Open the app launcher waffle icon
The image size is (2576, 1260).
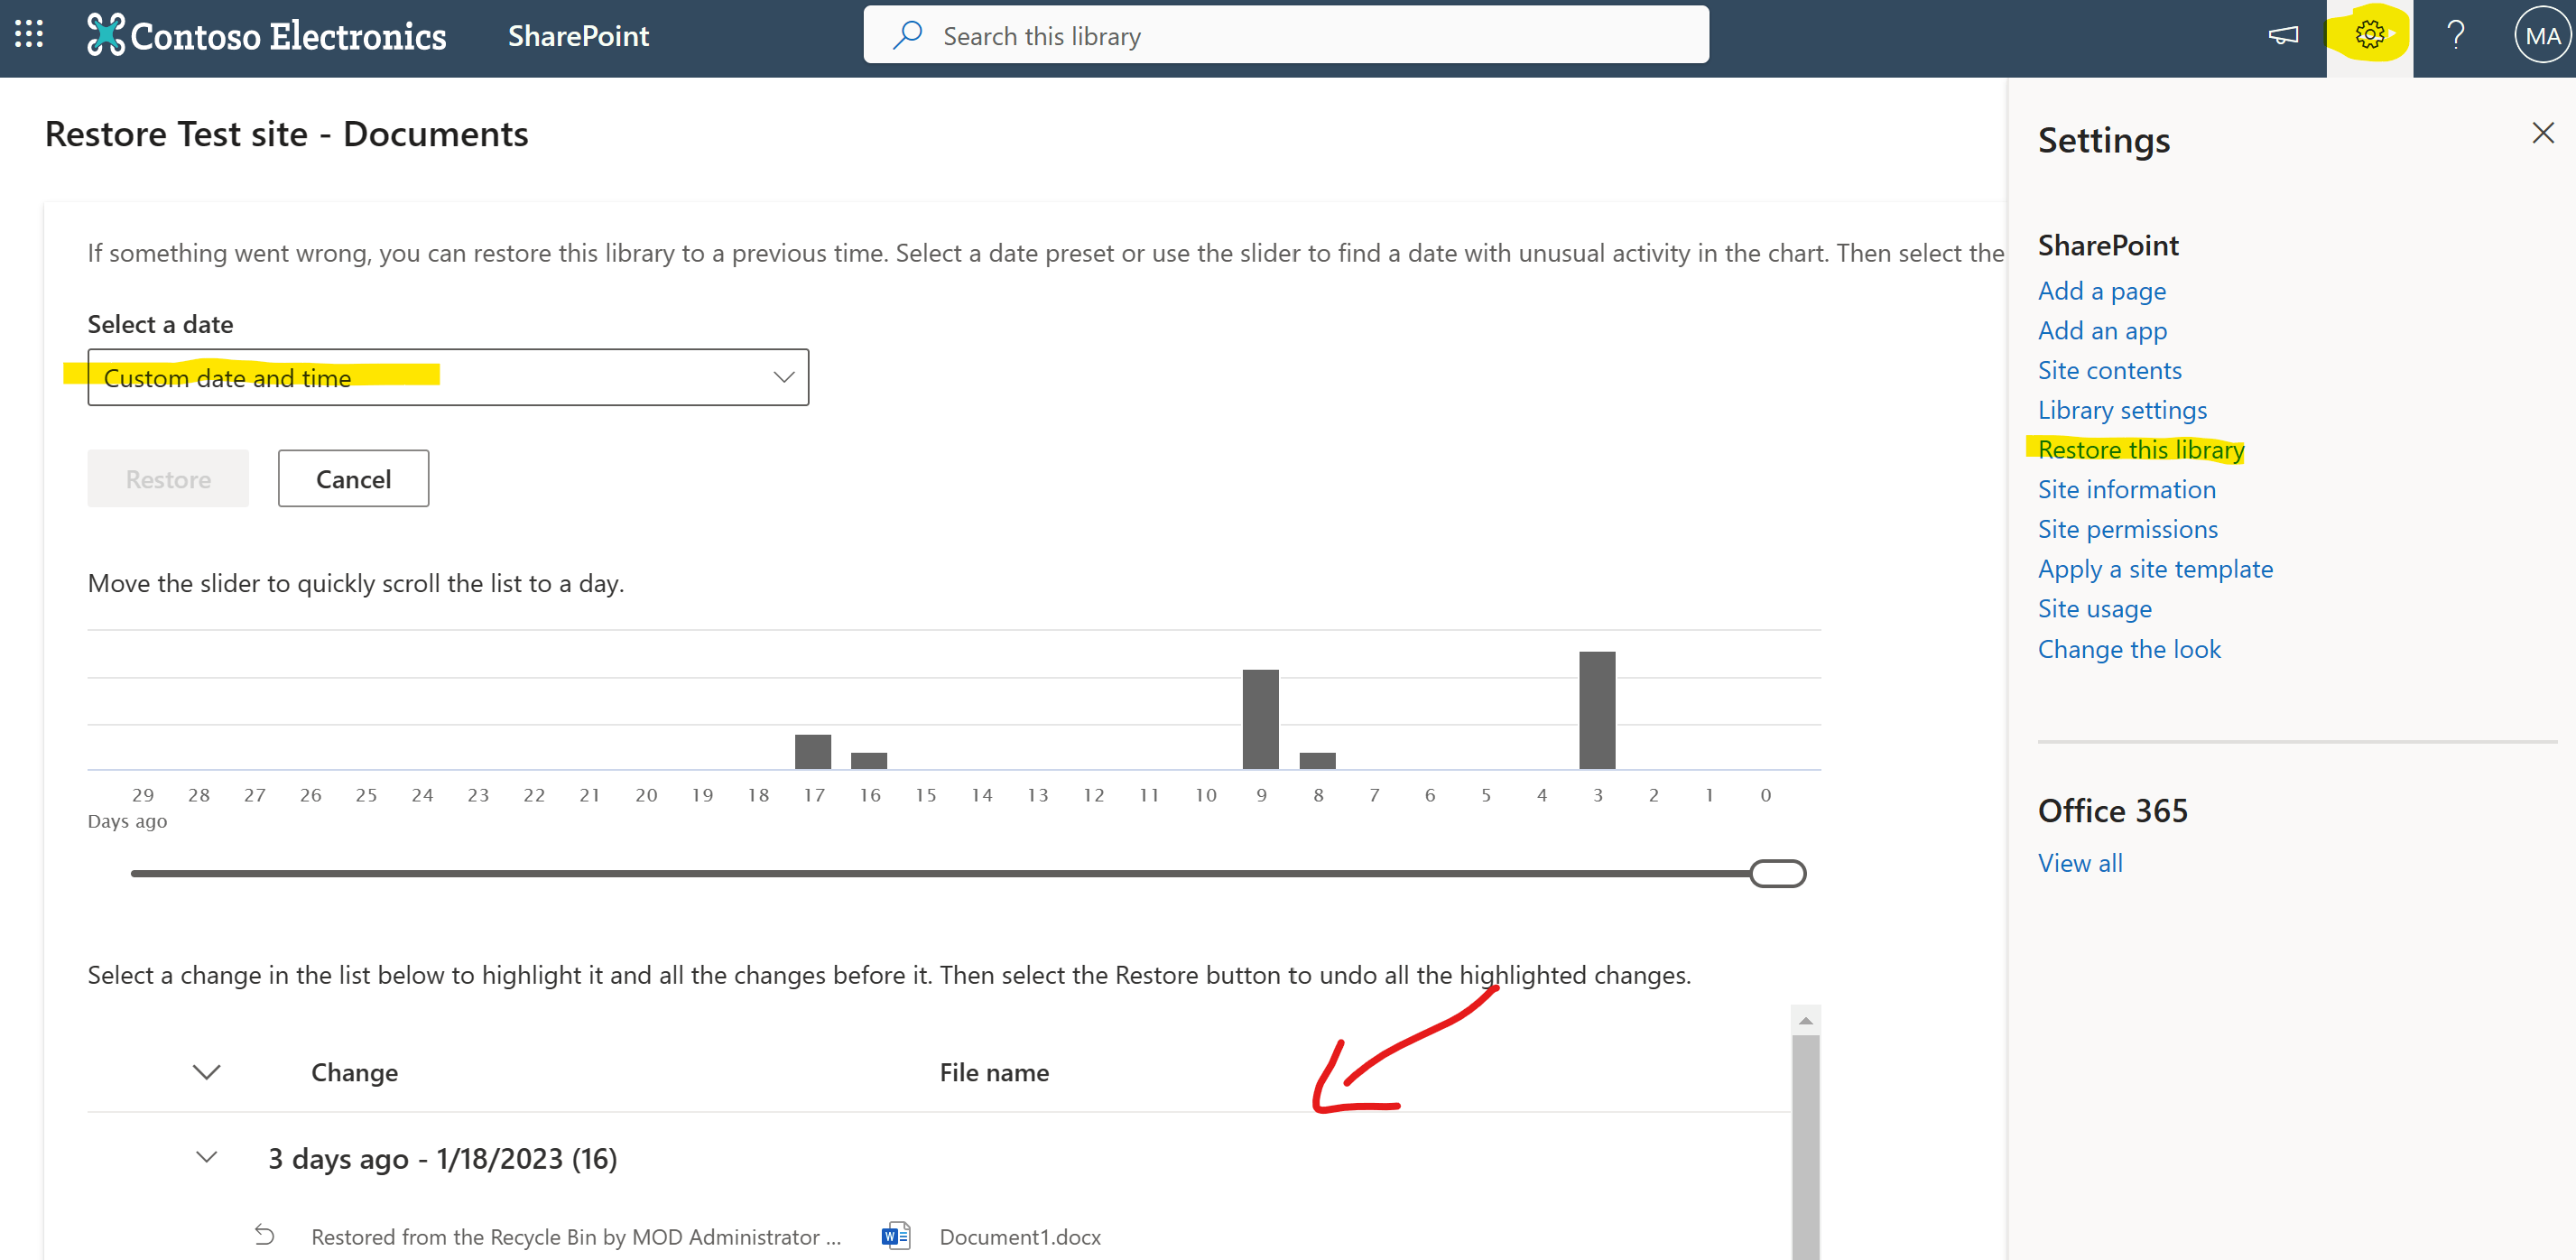[x=29, y=35]
